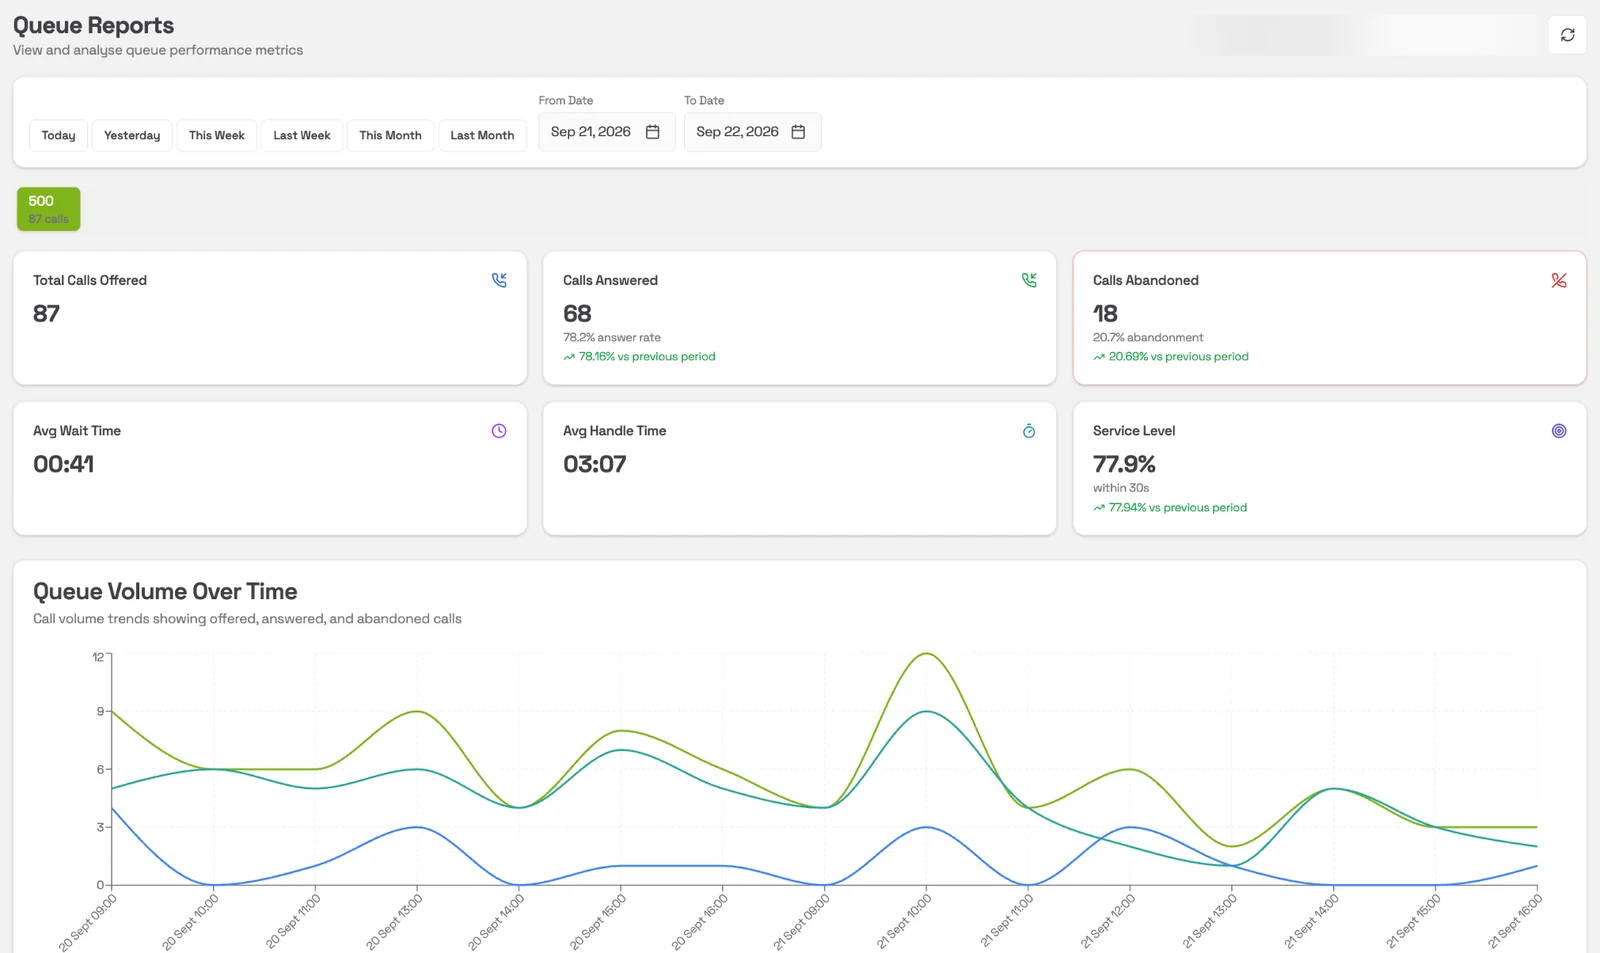
Task: Click the Total Calls Offered phone icon
Action: [x=499, y=280]
